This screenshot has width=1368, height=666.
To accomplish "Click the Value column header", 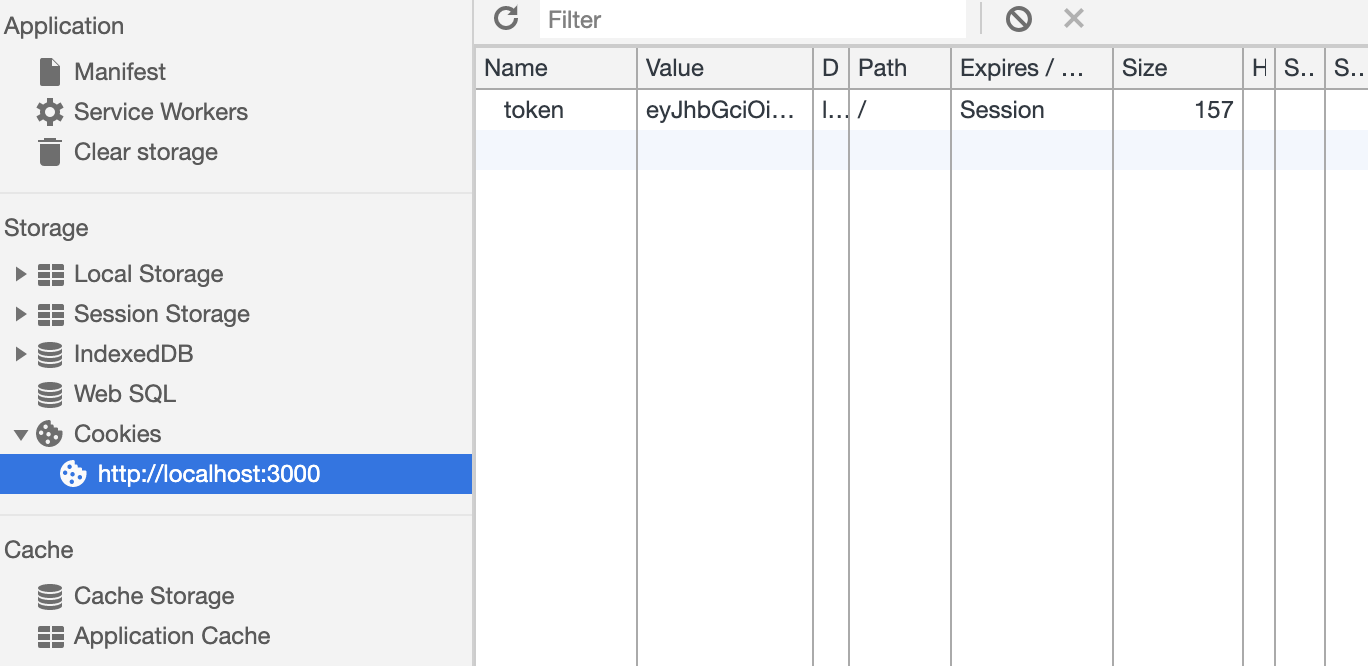I will pyautogui.click(x=725, y=68).
